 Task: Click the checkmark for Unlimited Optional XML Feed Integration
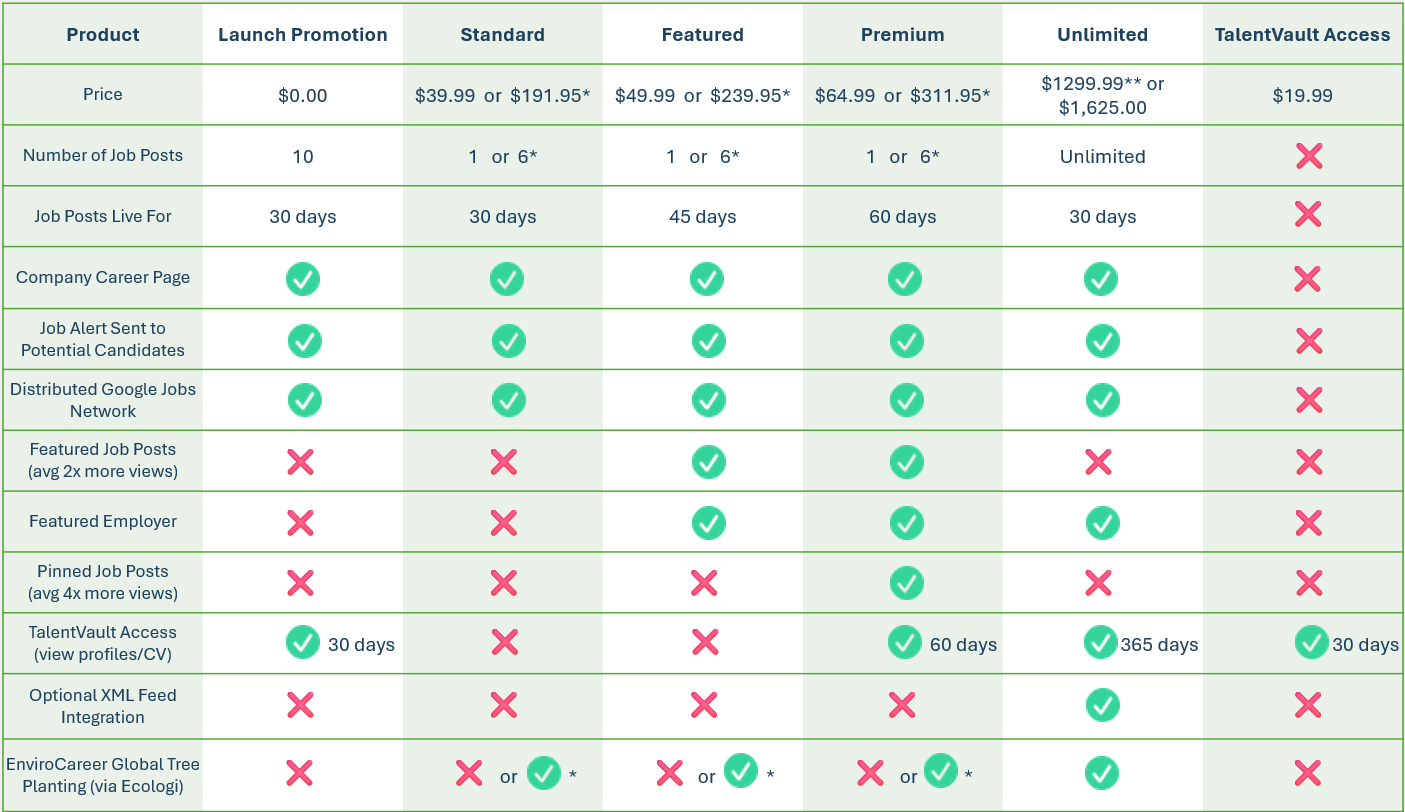[x=1102, y=705]
